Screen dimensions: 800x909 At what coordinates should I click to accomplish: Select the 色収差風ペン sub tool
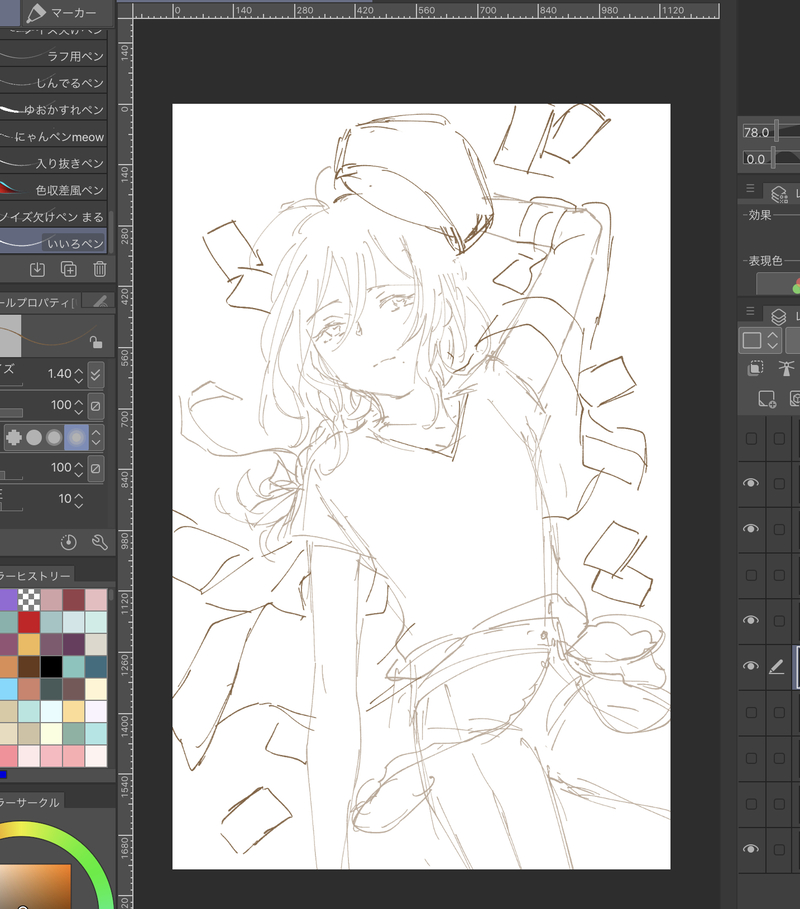pos(53,190)
